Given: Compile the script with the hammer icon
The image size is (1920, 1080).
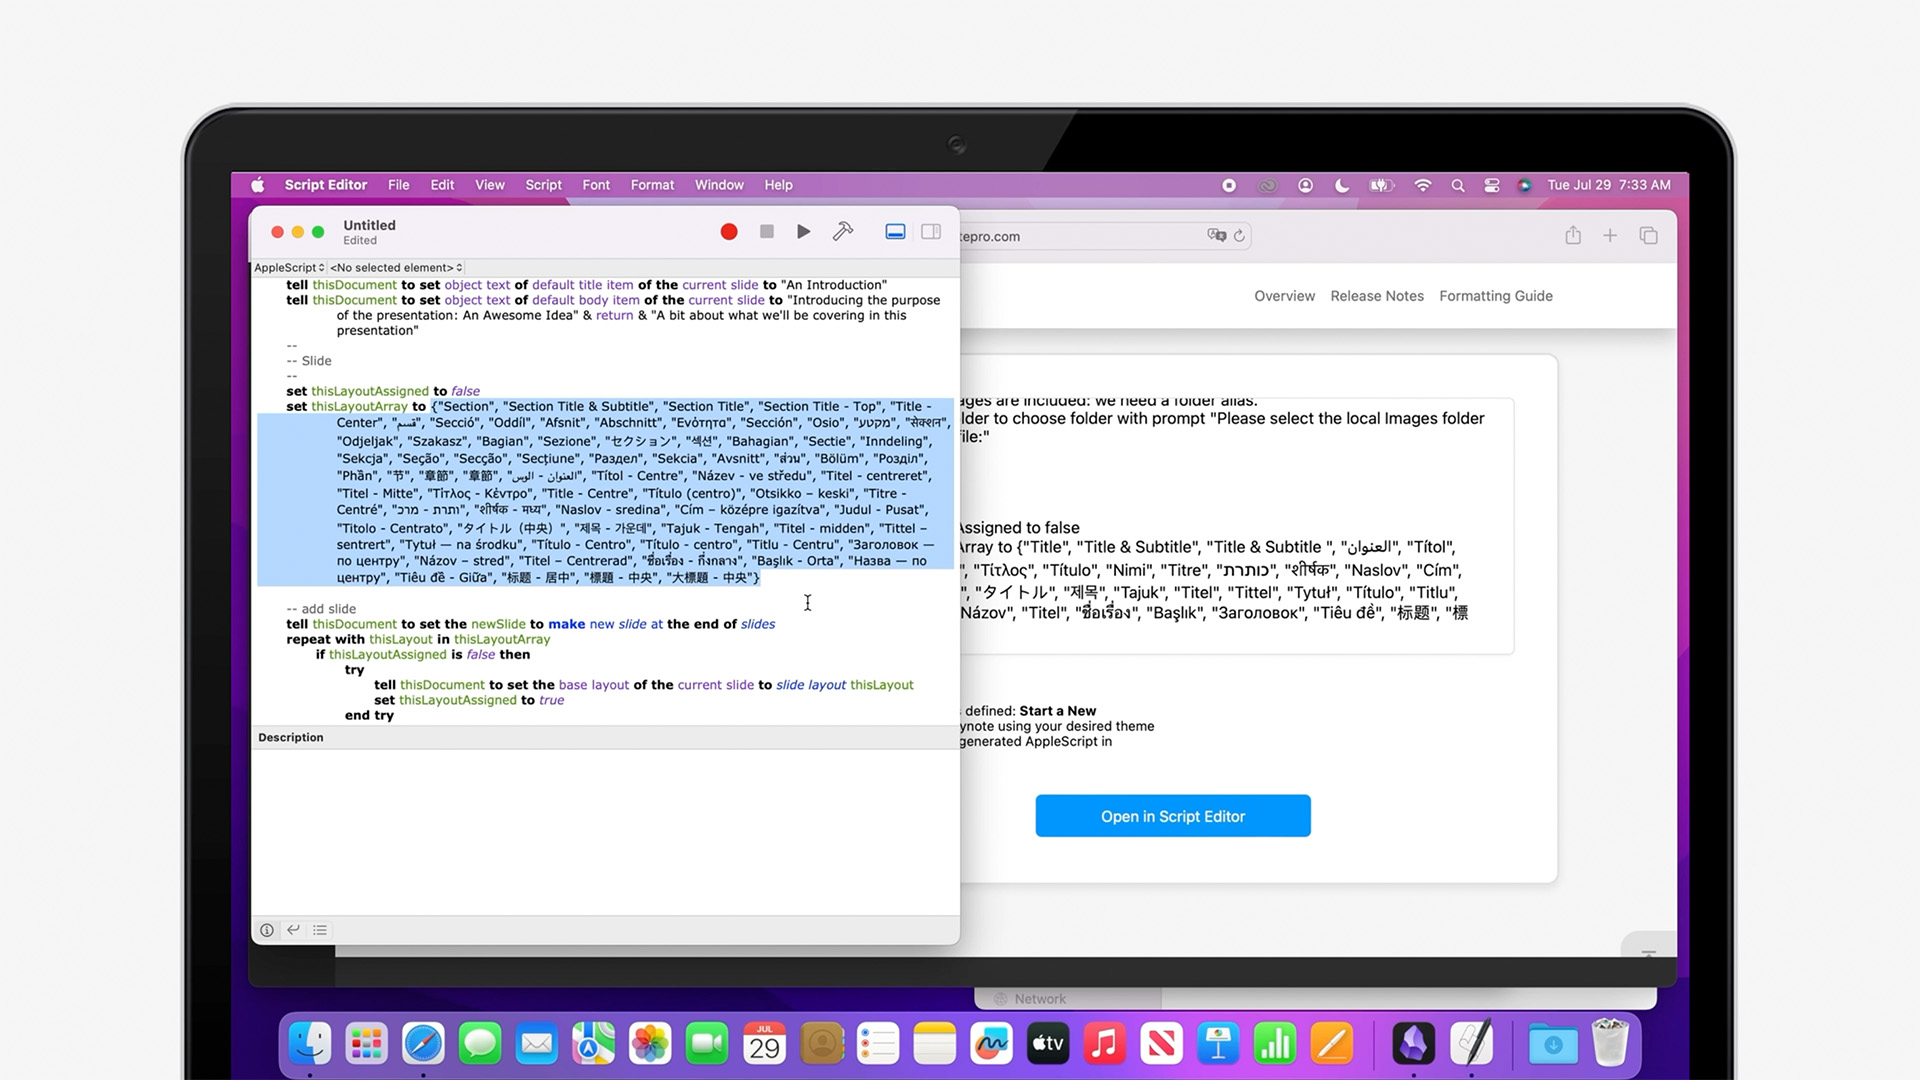Looking at the screenshot, I should [843, 232].
